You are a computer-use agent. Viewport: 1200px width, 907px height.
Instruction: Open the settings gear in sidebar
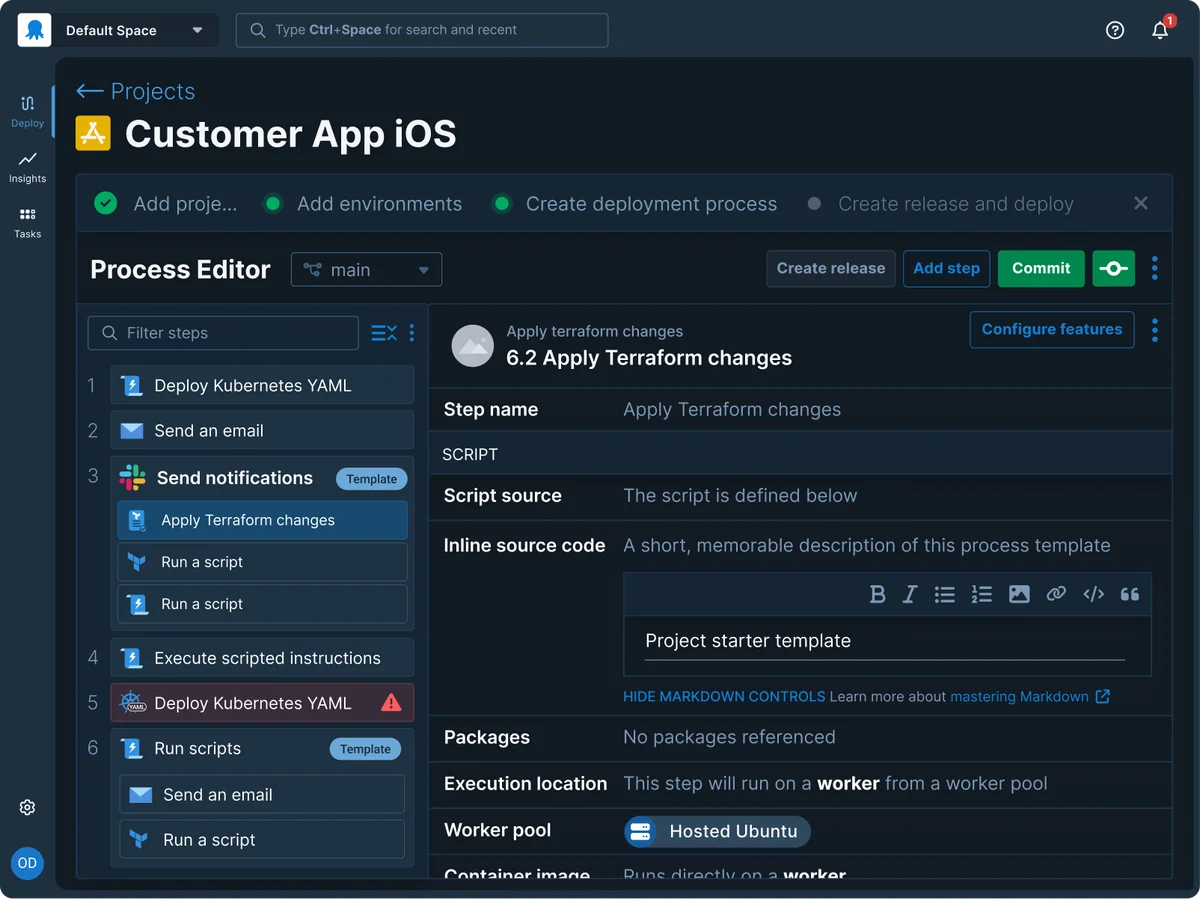coord(27,807)
